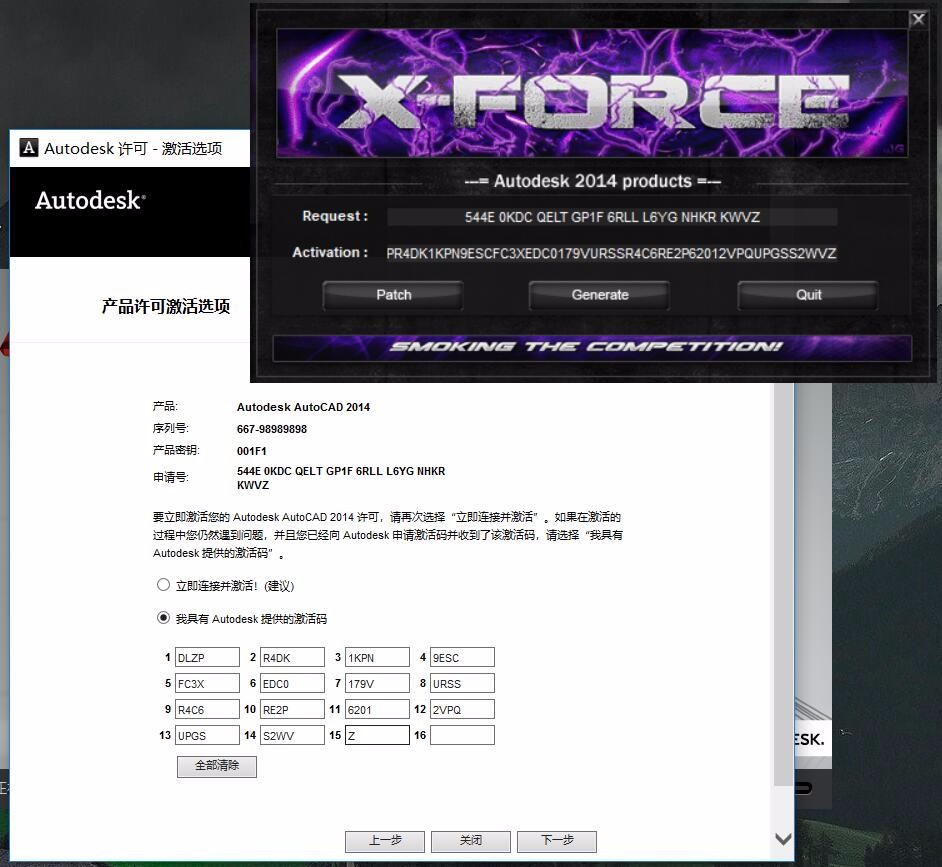Screen dimensions: 942x867
Task: Click activation code box 3 containing 1KPN
Action: click(377, 657)
